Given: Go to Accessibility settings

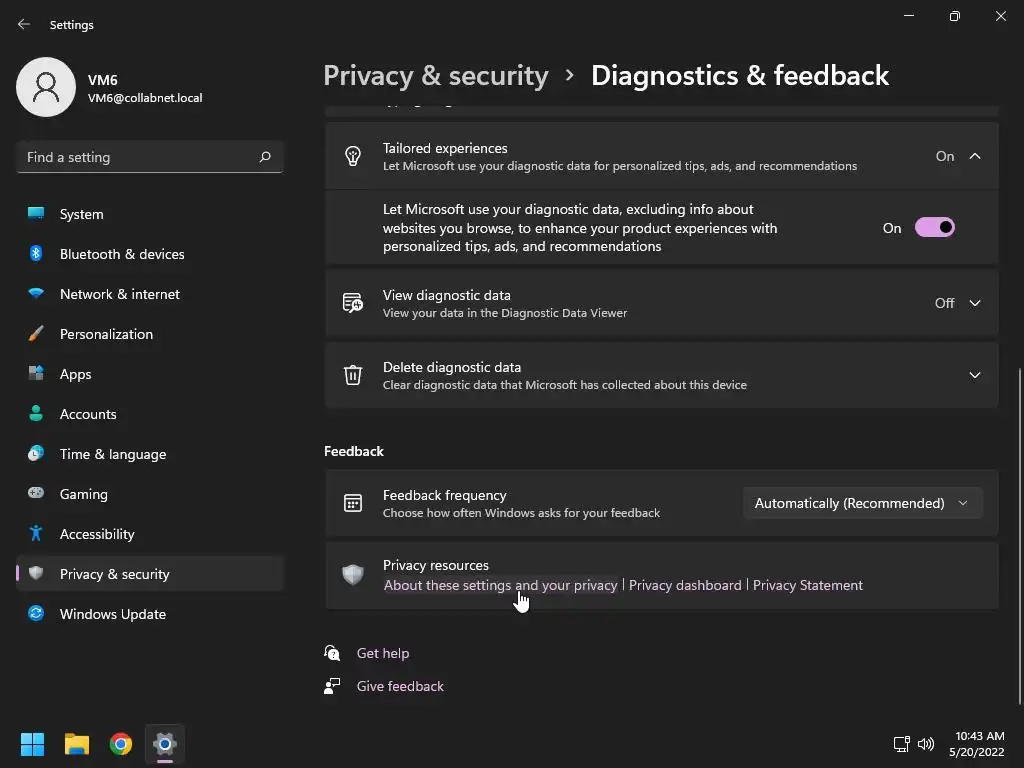Looking at the screenshot, I should pos(97,534).
